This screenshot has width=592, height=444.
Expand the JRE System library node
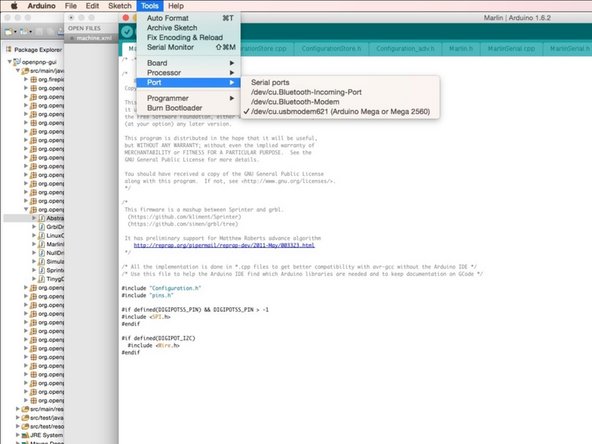point(17,435)
